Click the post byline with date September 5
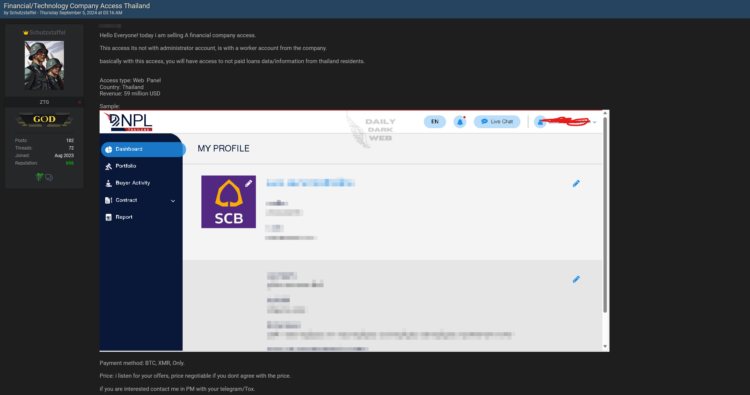 coord(63,13)
